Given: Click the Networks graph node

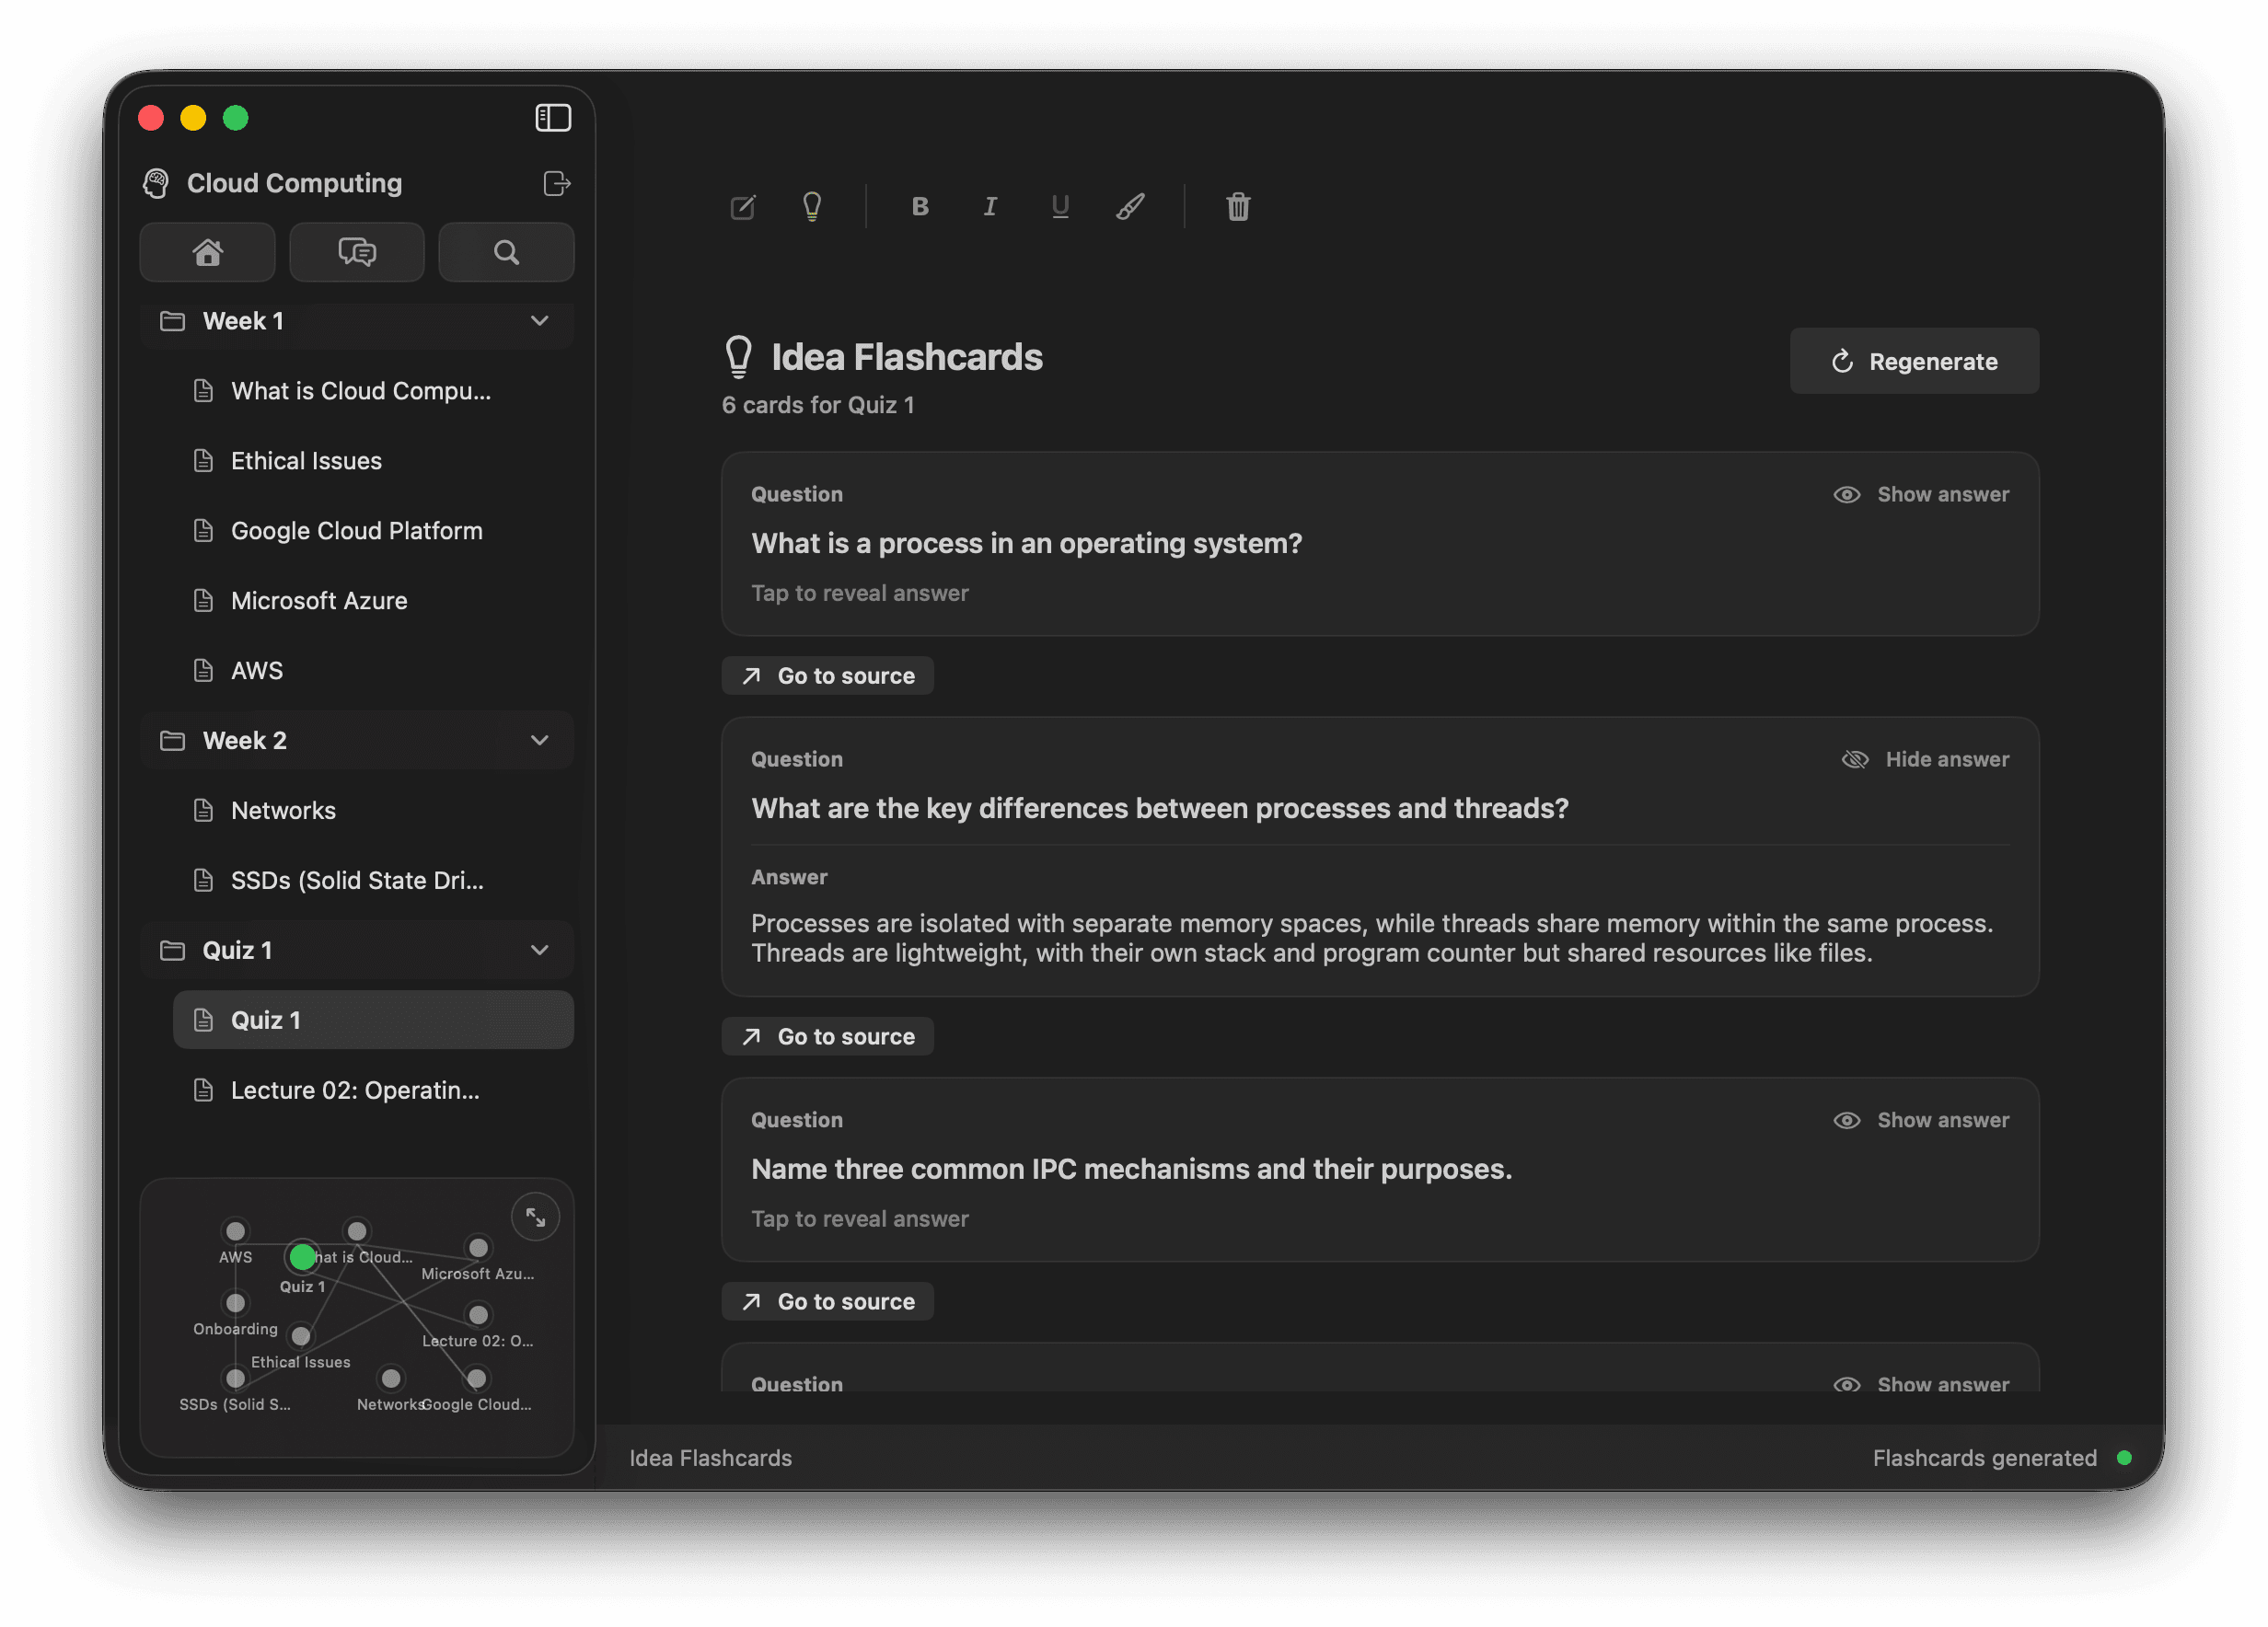Looking at the screenshot, I should click(x=391, y=1379).
